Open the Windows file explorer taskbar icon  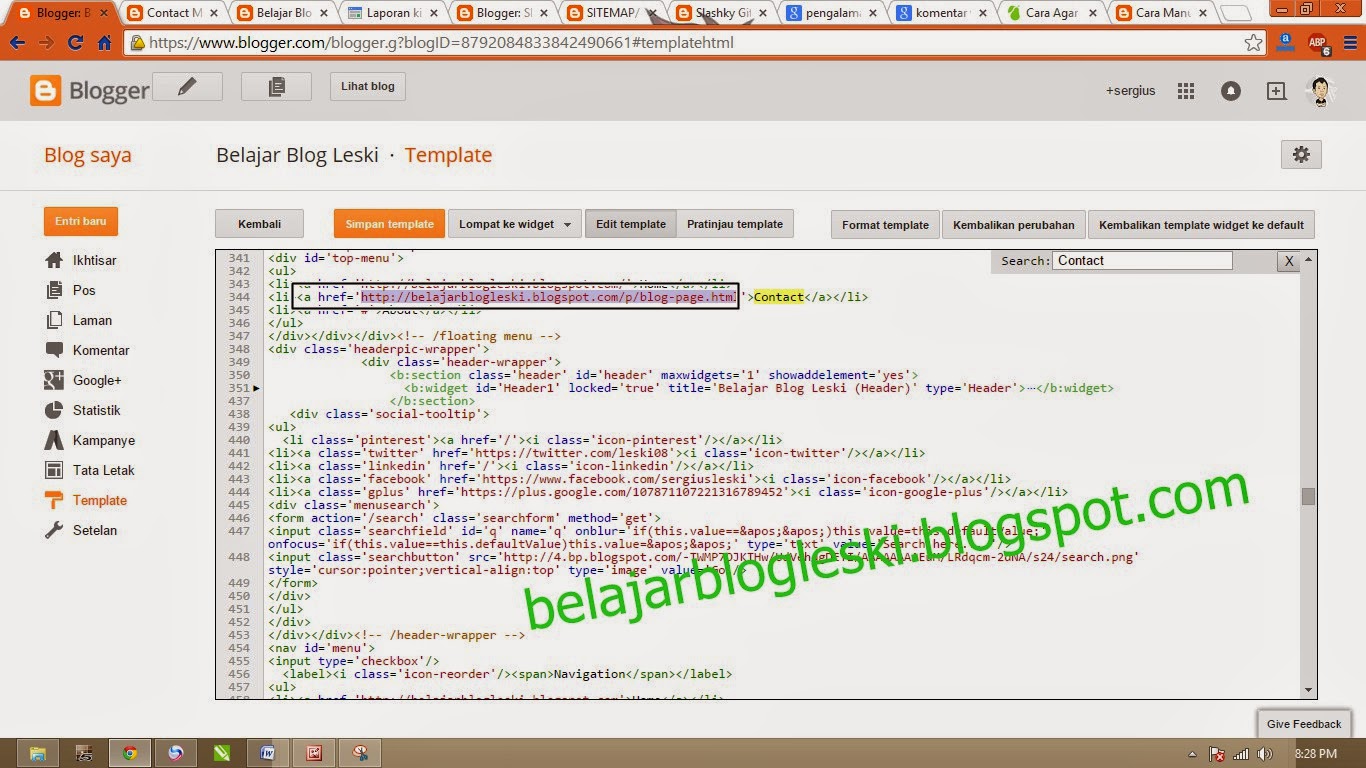tap(37, 753)
